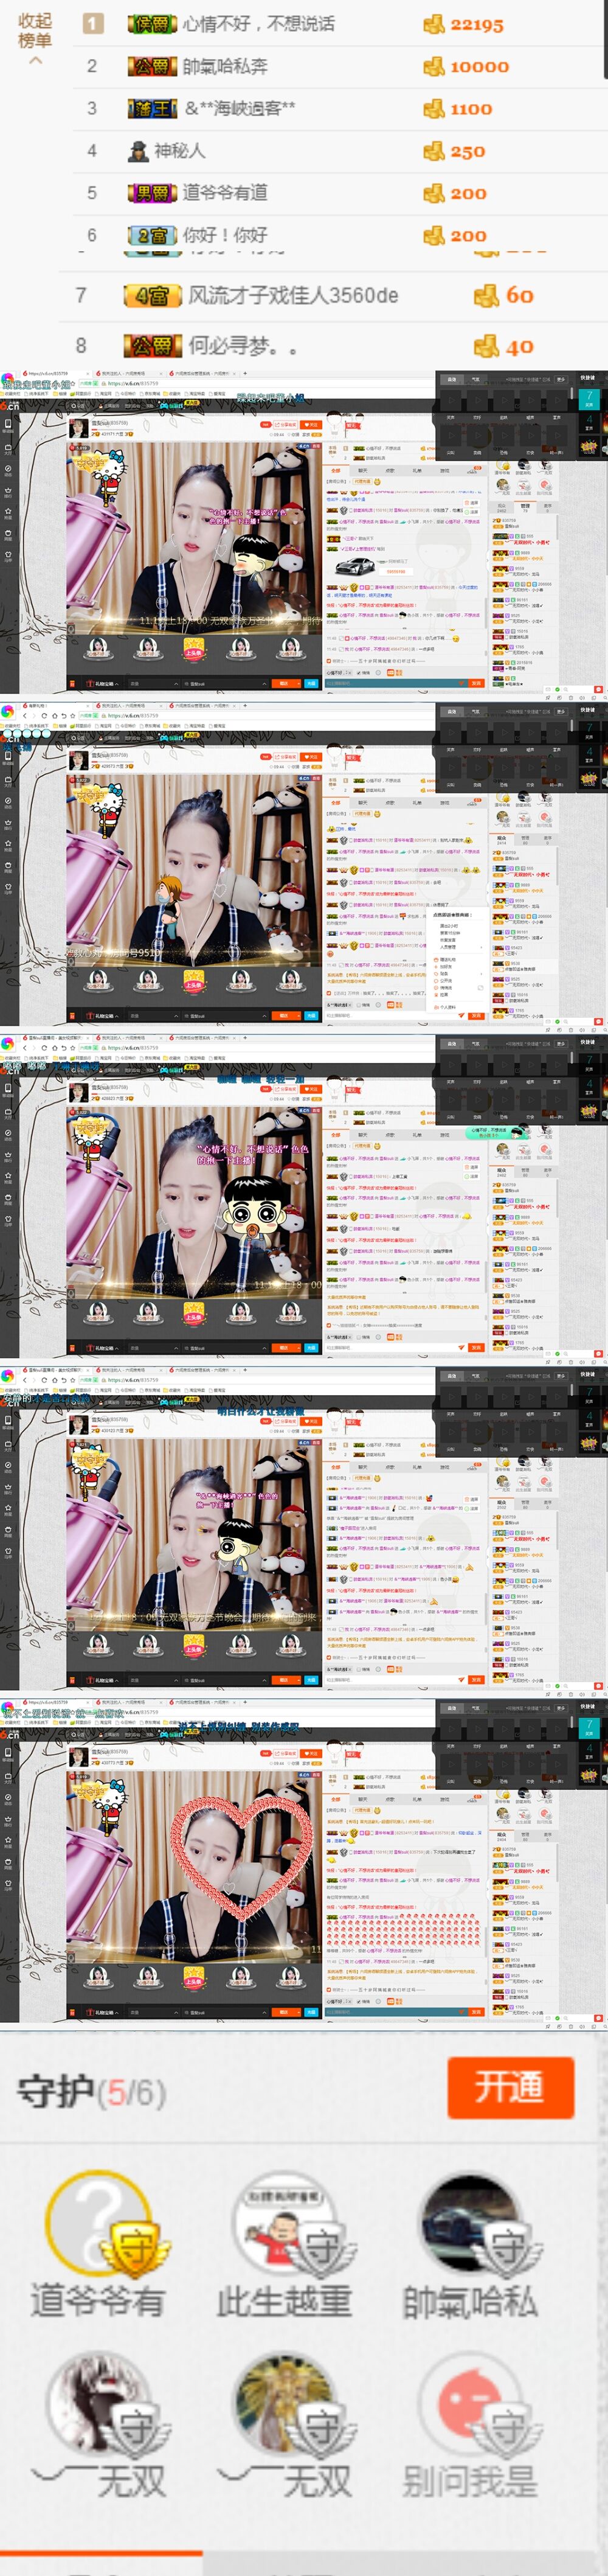Click the 神秘人 mystery avatar icon
The image size is (608, 2576).
tap(138, 151)
